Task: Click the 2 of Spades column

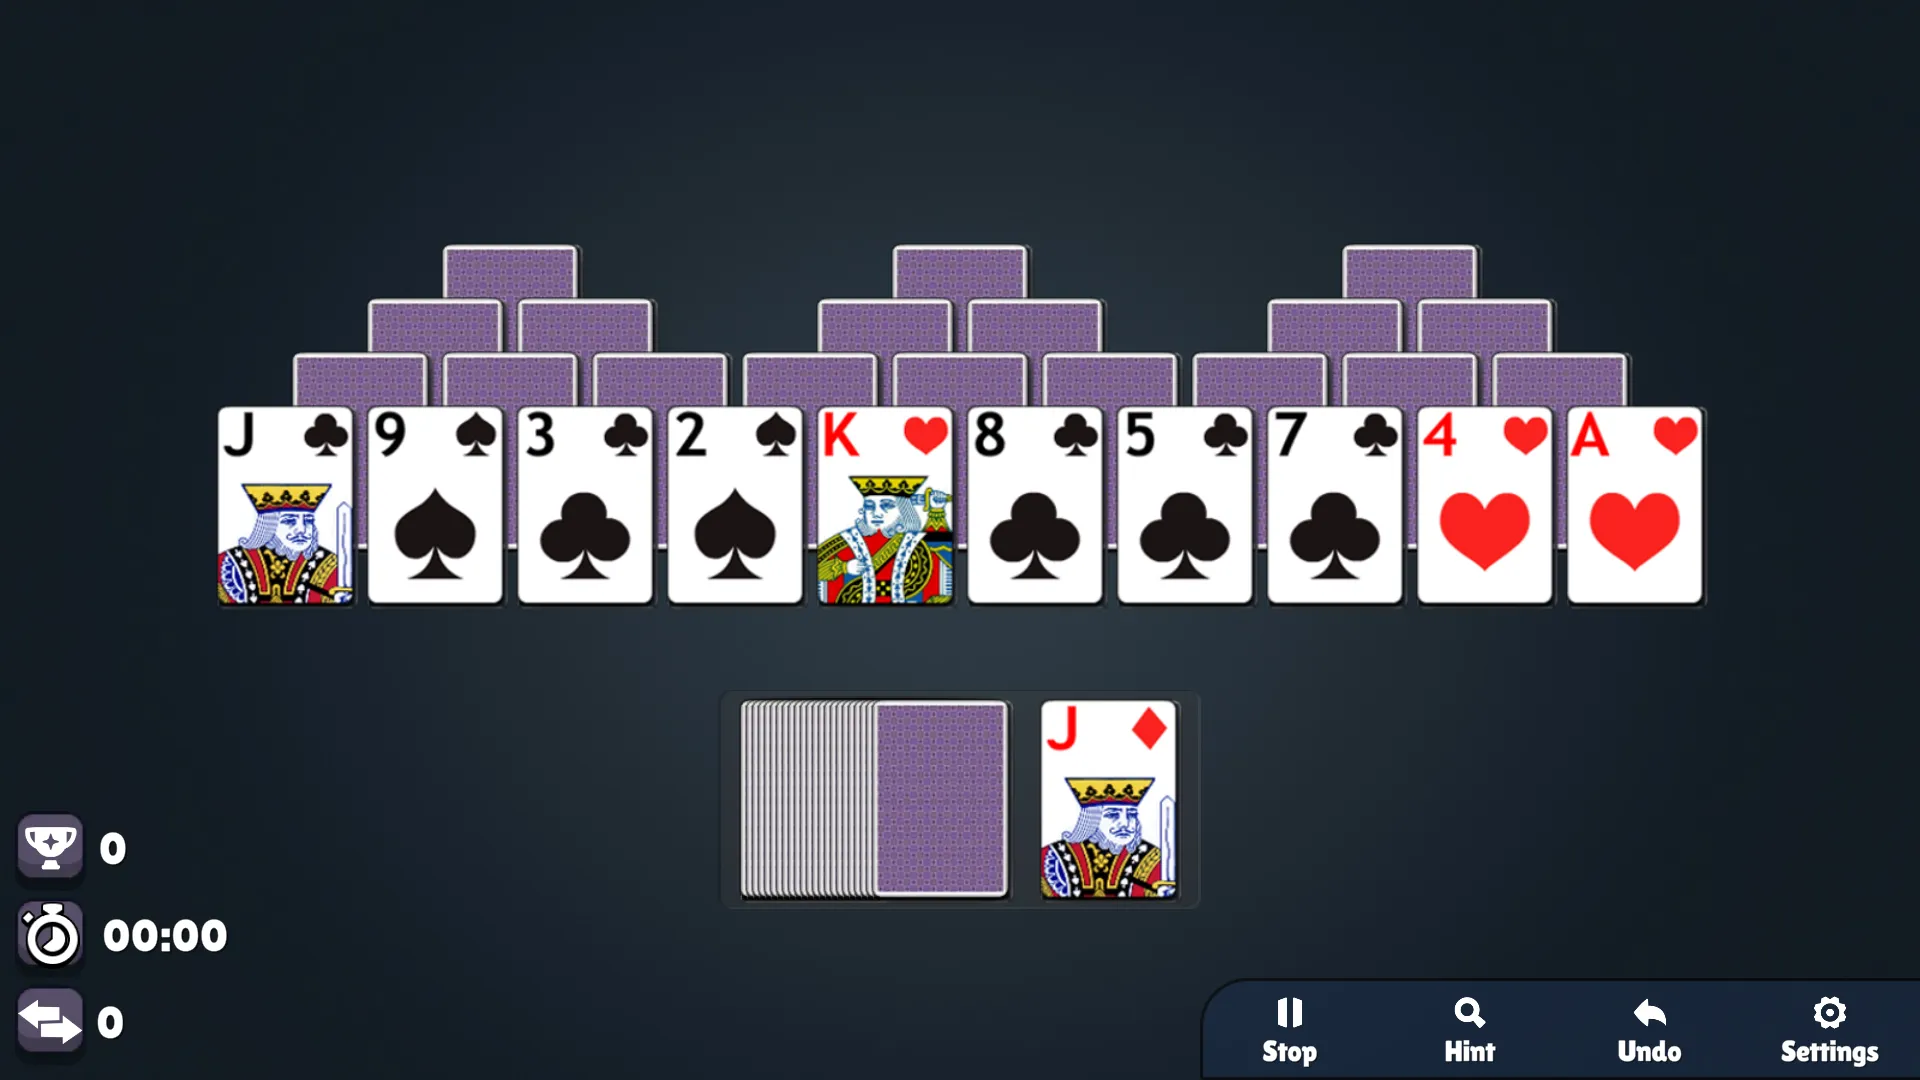Action: tap(735, 506)
